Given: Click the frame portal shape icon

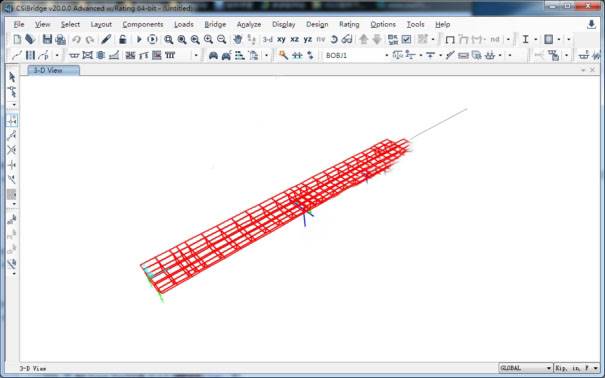Looking at the screenshot, I should [450, 39].
